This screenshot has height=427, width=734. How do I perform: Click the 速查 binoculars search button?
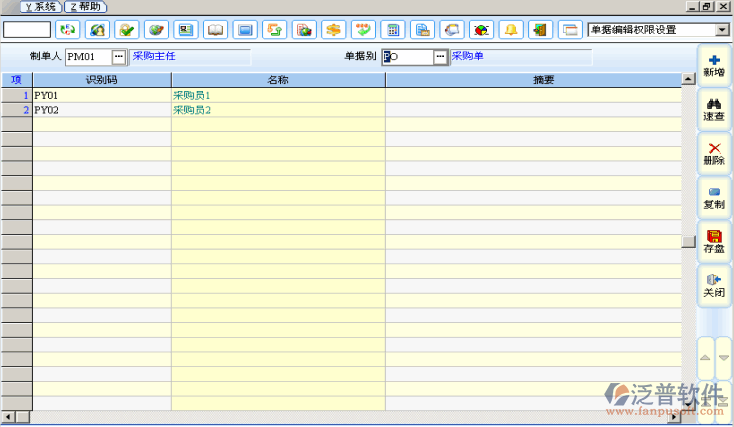click(x=714, y=109)
